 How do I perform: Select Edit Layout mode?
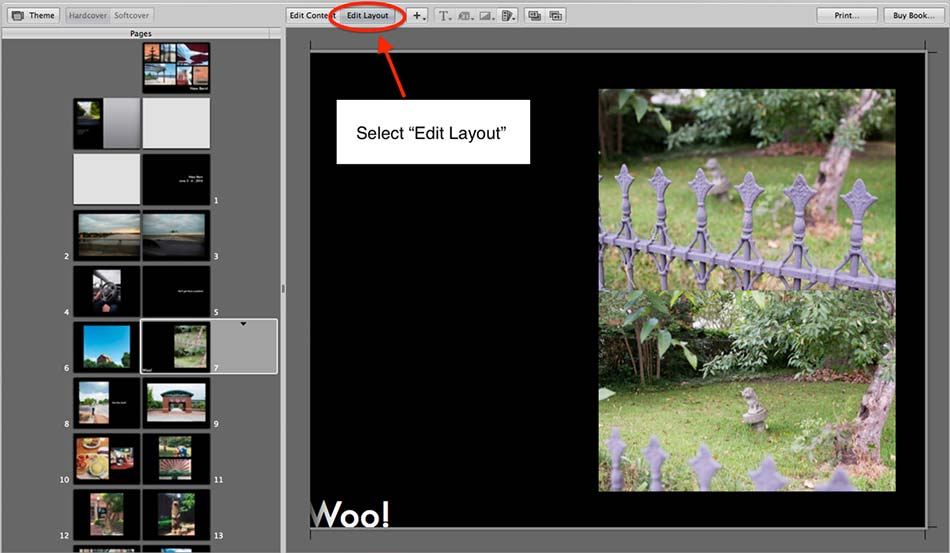tap(367, 16)
